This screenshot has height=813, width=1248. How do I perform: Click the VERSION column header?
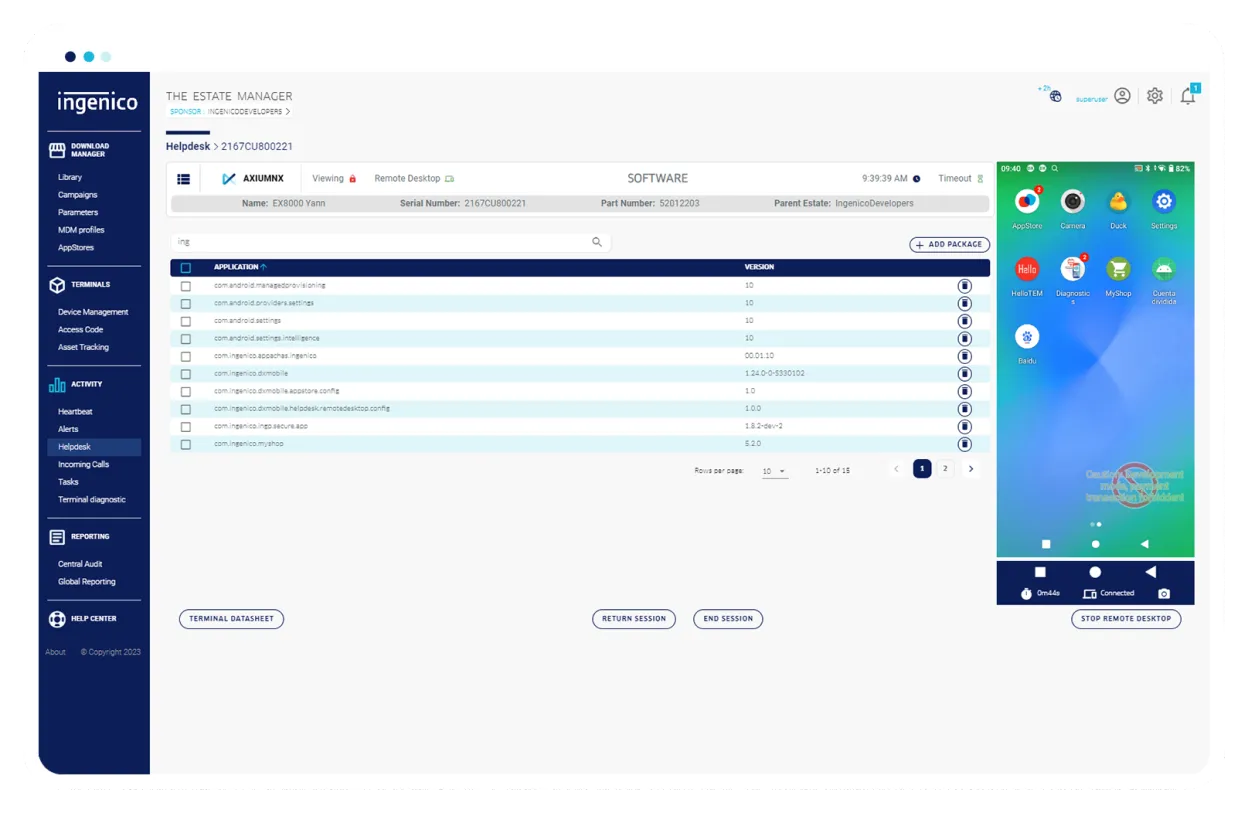point(759,268)
